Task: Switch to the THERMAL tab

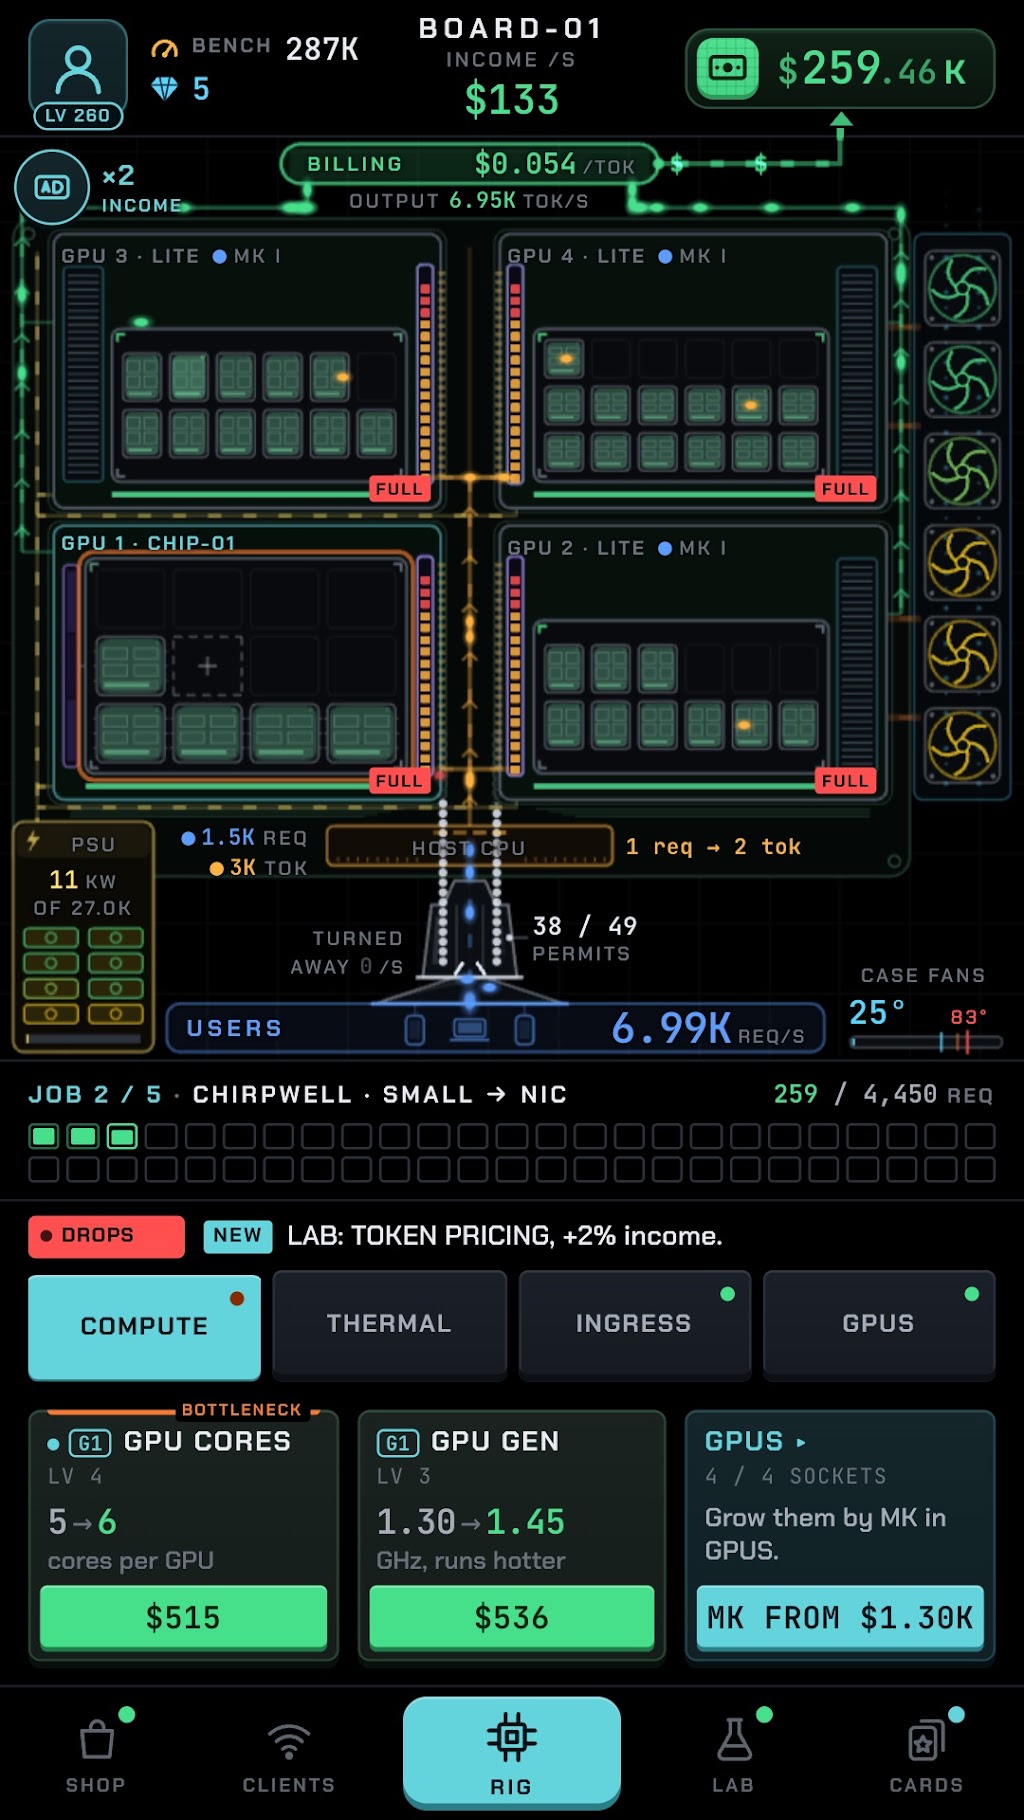Action: [x=389, y=1324]
